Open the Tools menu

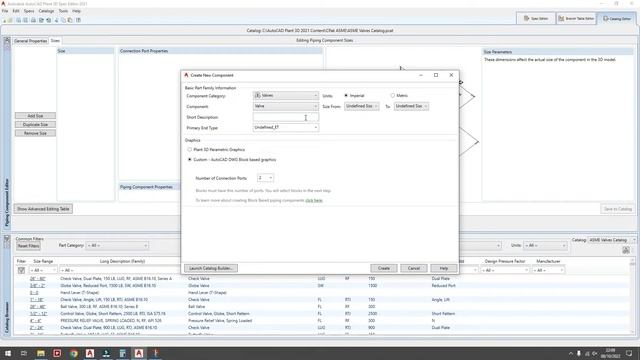[63, 11]
